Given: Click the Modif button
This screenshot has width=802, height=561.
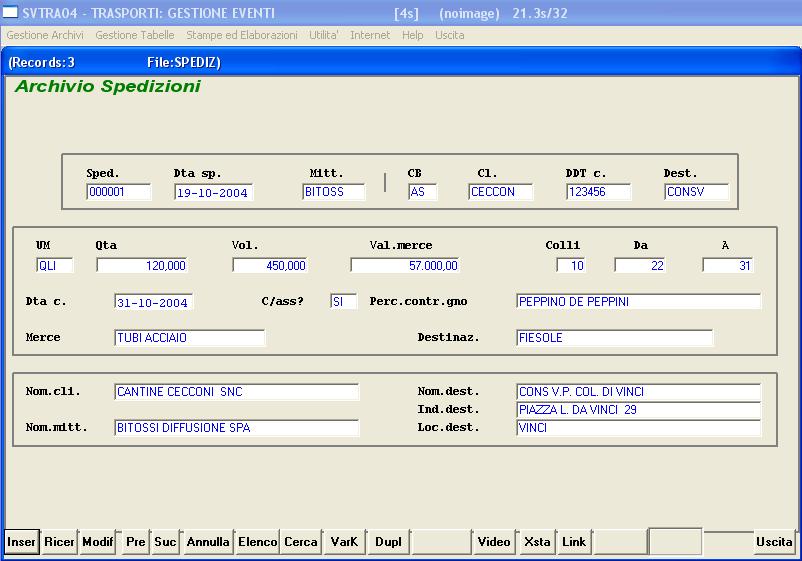Looking at the screenshot, I should click(x=98, y=542).
